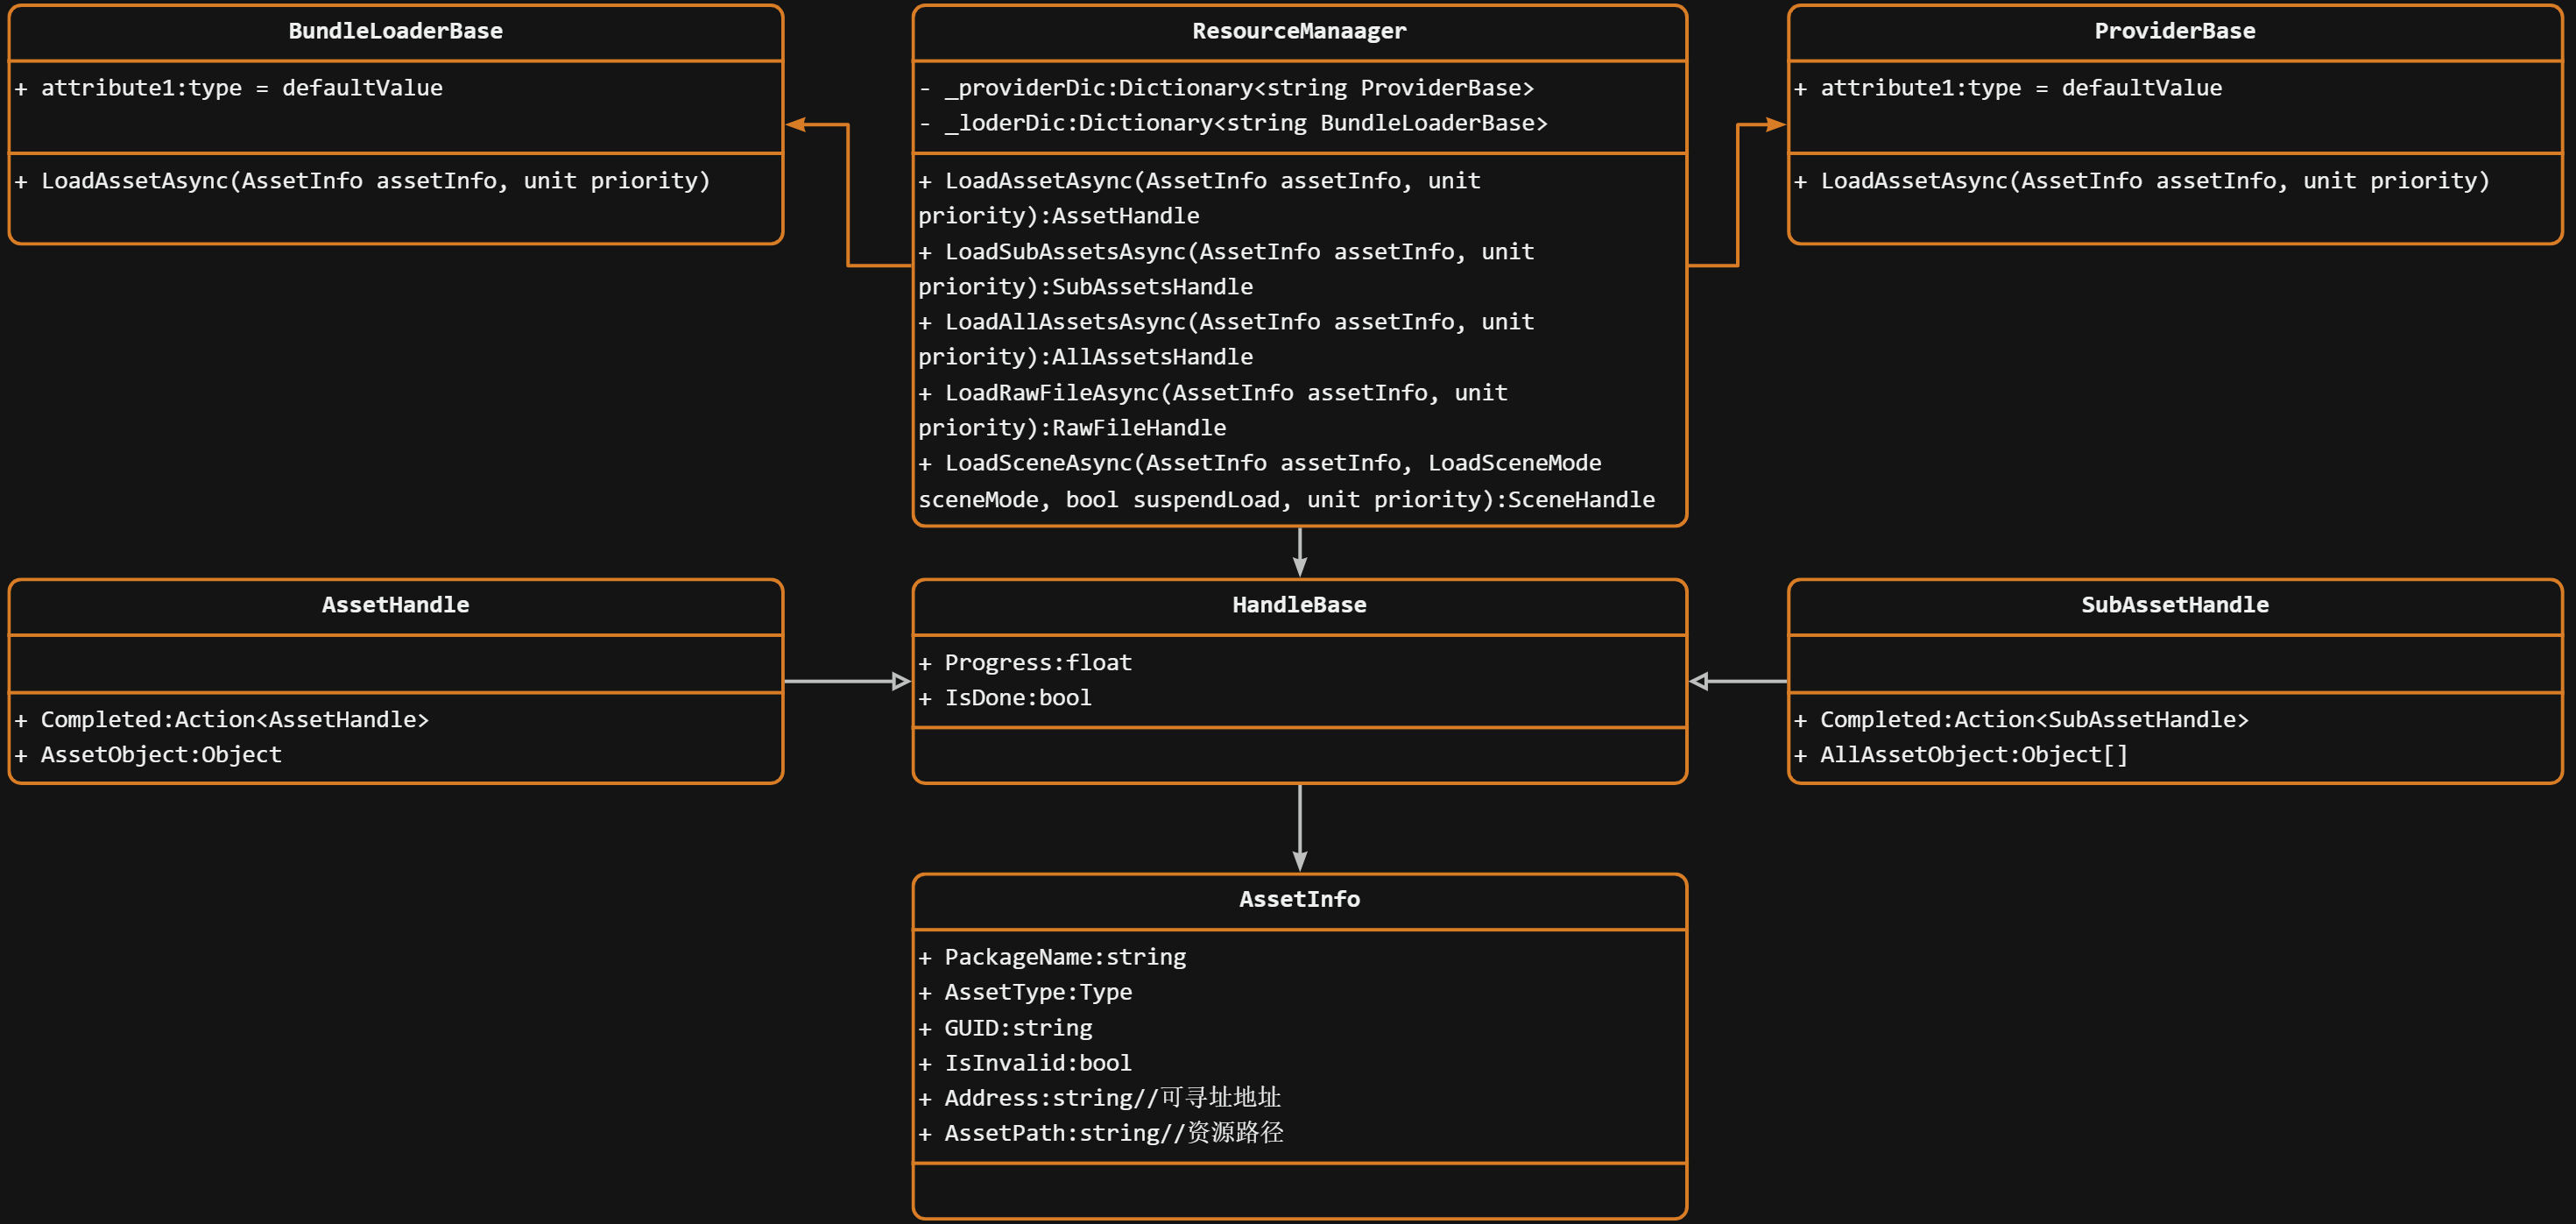This screenshot has height=1224, width=2576.
Task: Select the ResourceManaager class title
Action: point(1298,31)
